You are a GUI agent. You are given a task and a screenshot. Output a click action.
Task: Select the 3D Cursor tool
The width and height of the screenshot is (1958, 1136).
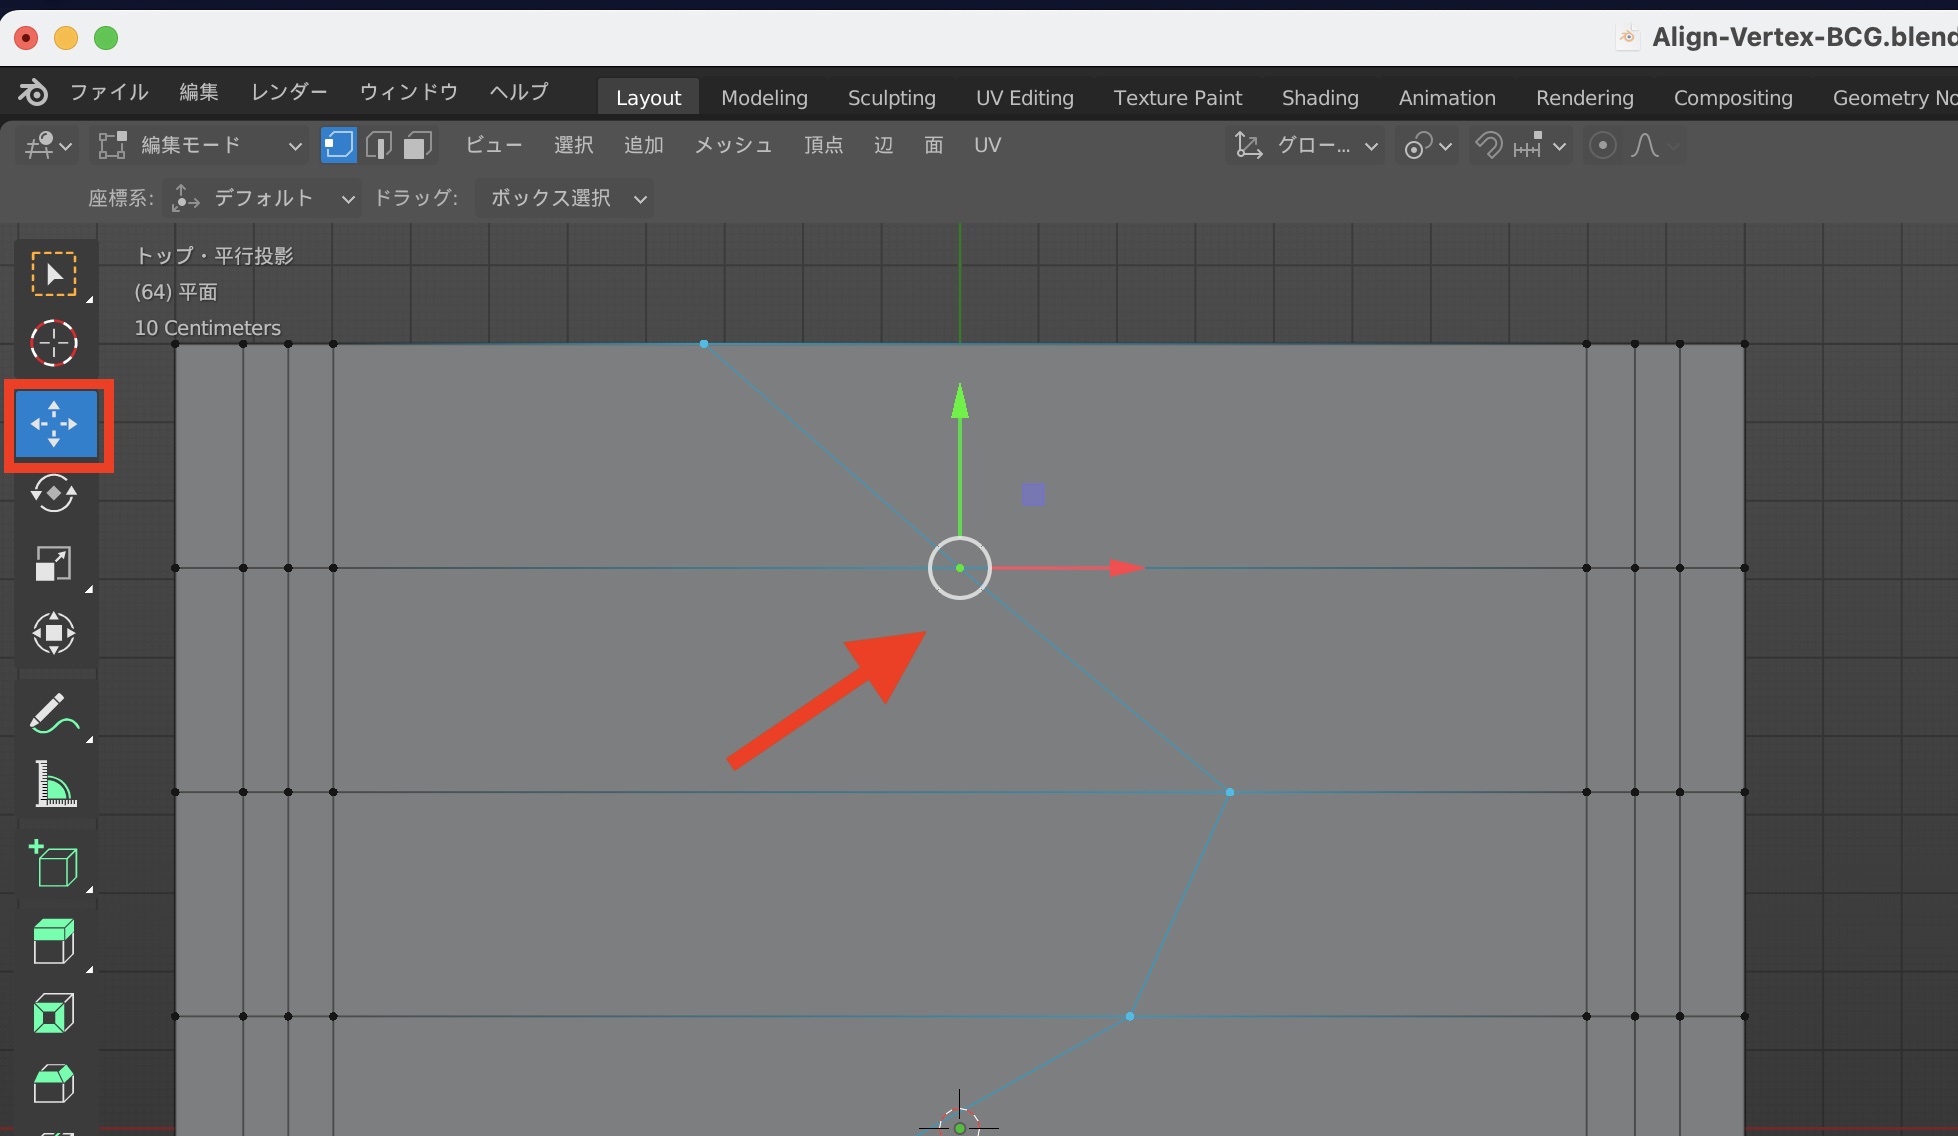pos(54,344)
